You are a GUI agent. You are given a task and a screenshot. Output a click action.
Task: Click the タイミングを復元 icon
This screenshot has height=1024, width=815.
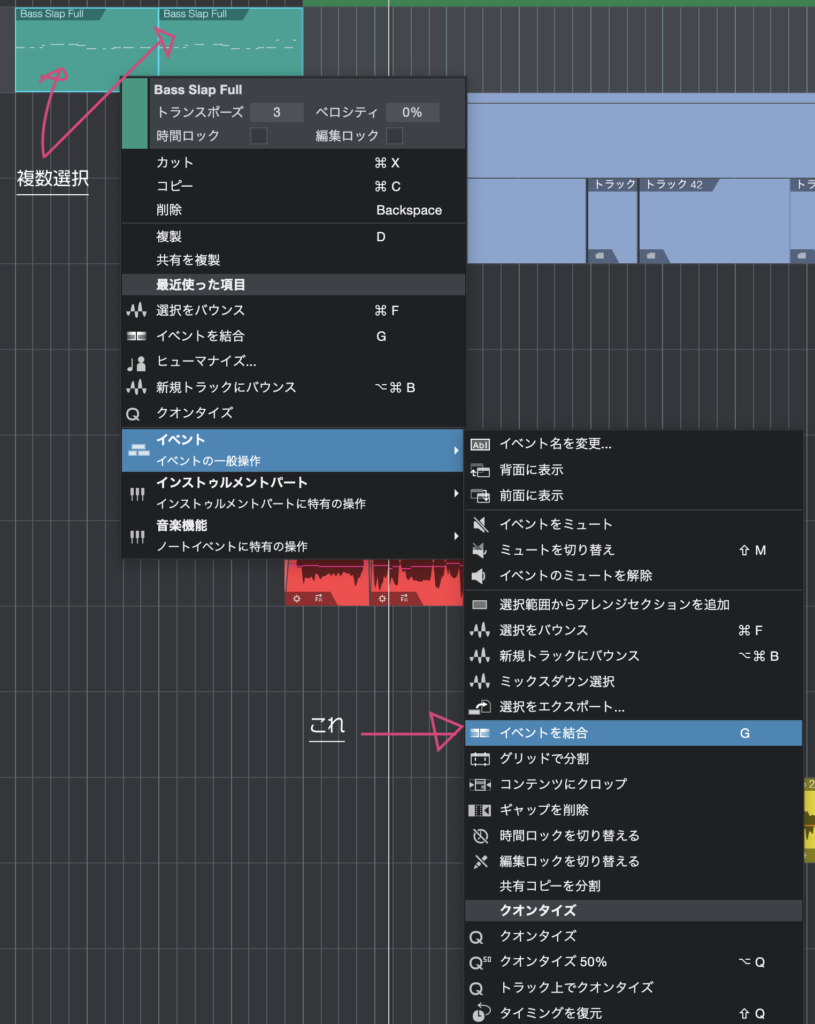pyautogui.click(x=479, y=1012)
